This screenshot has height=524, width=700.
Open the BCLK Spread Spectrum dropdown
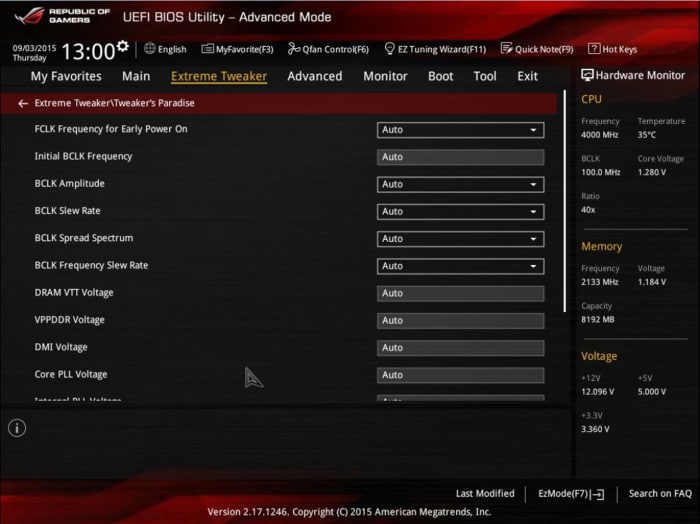[460, 239]
